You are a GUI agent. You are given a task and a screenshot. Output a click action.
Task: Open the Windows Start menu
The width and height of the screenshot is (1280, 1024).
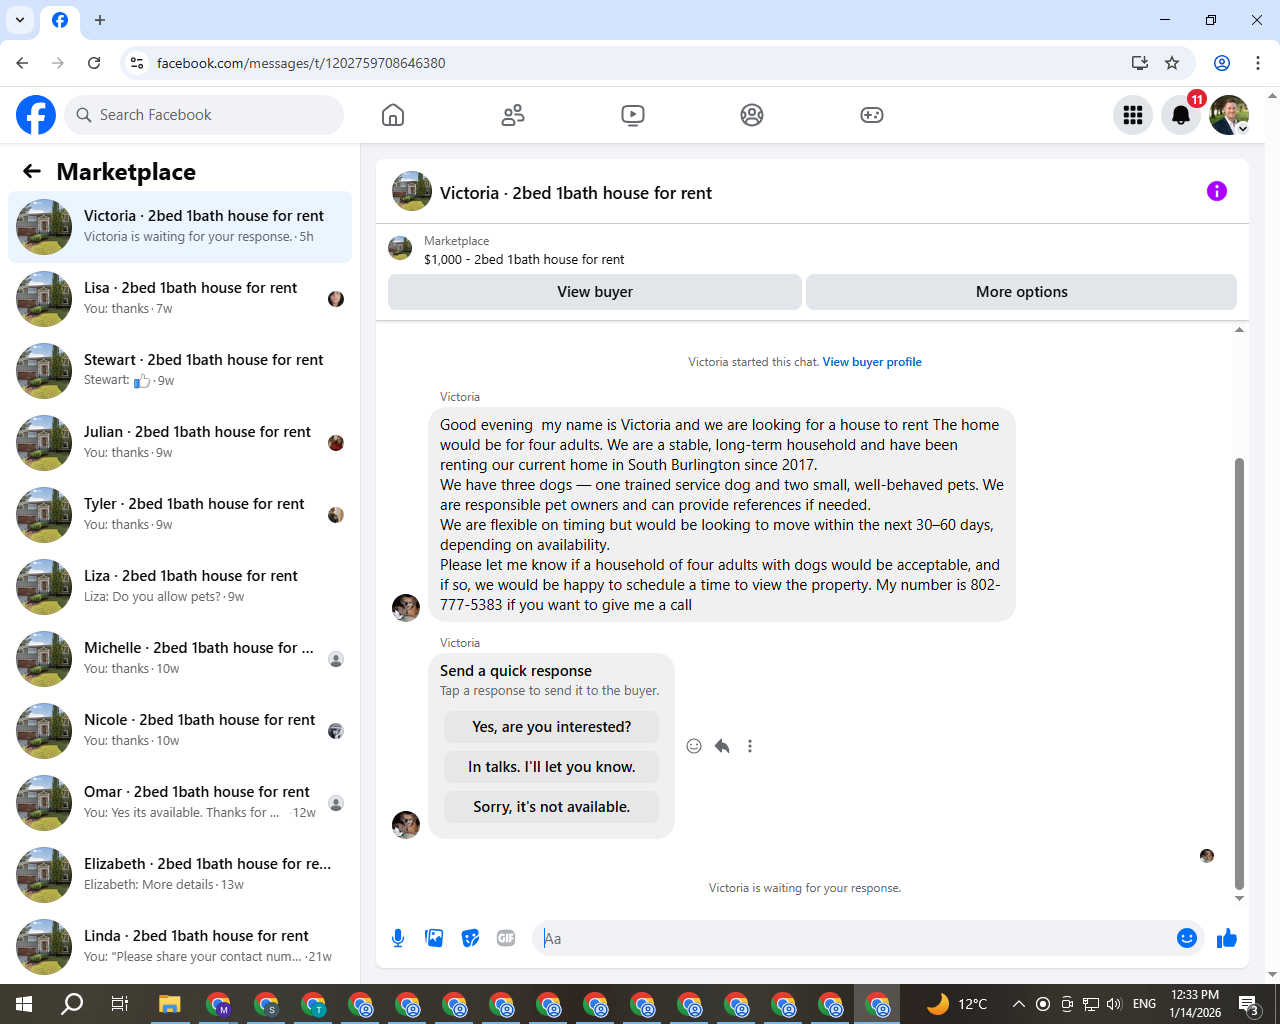pyautogui.click(x=24, y=1004)
